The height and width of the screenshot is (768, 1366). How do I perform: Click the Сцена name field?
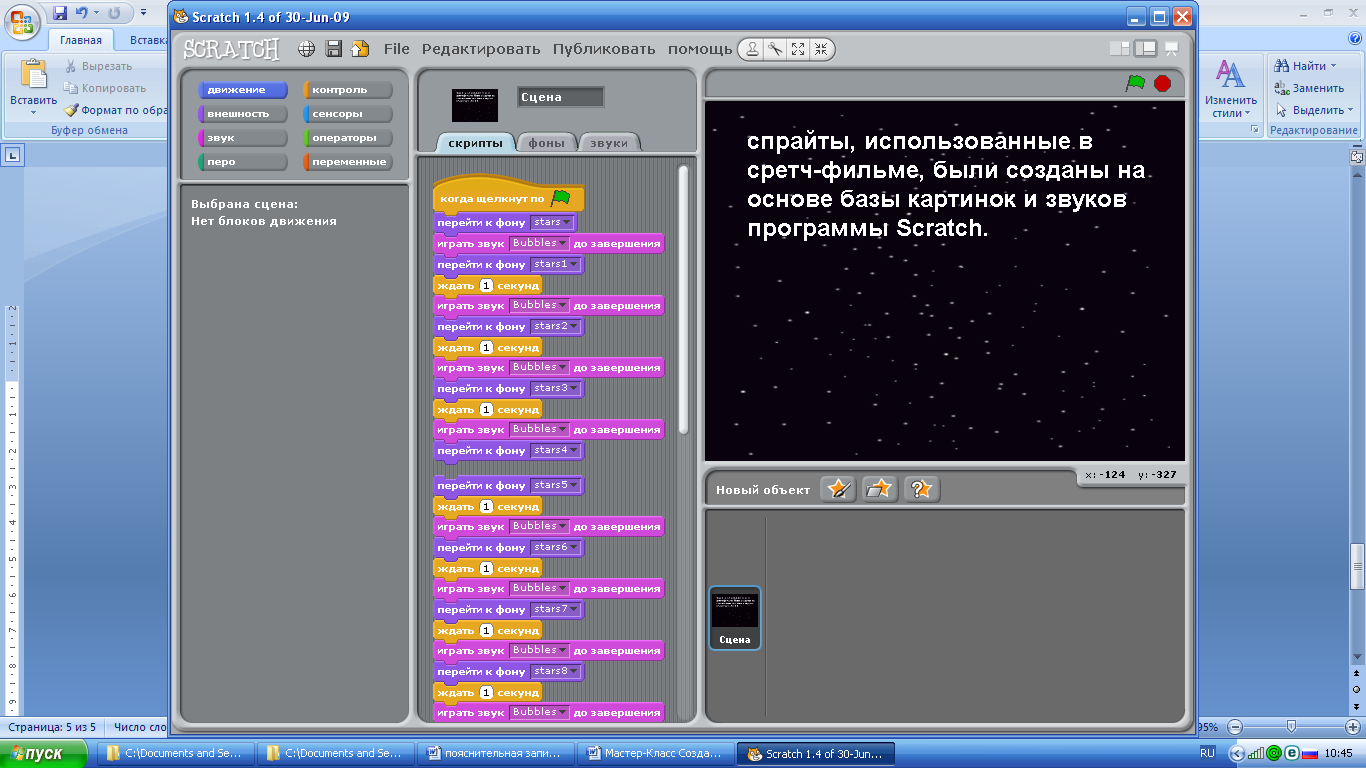coord(560,97)
